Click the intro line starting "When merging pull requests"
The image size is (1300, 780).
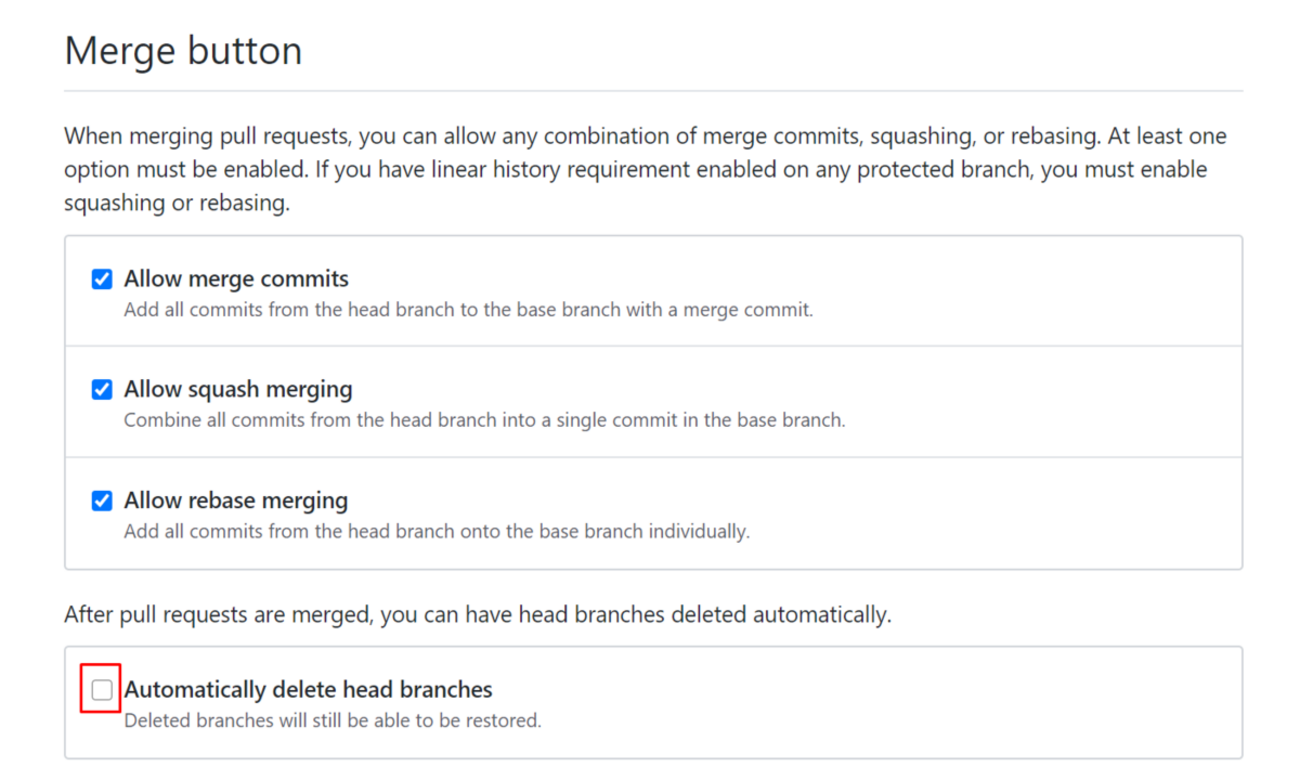tap(645, 136)
